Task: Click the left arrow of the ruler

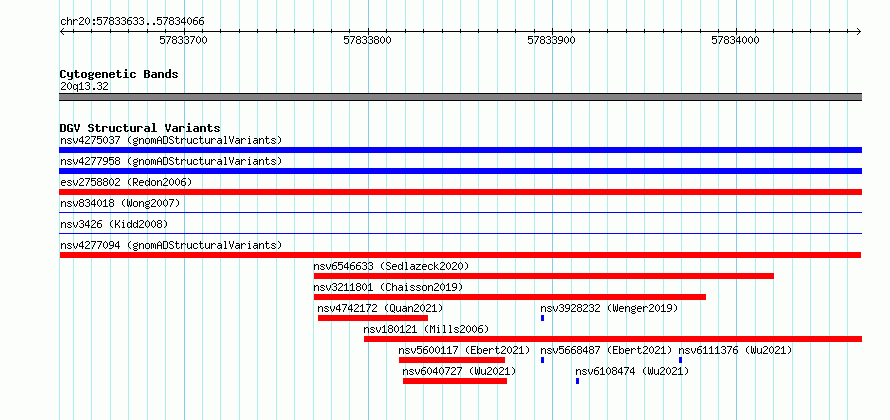Action: 62,31
